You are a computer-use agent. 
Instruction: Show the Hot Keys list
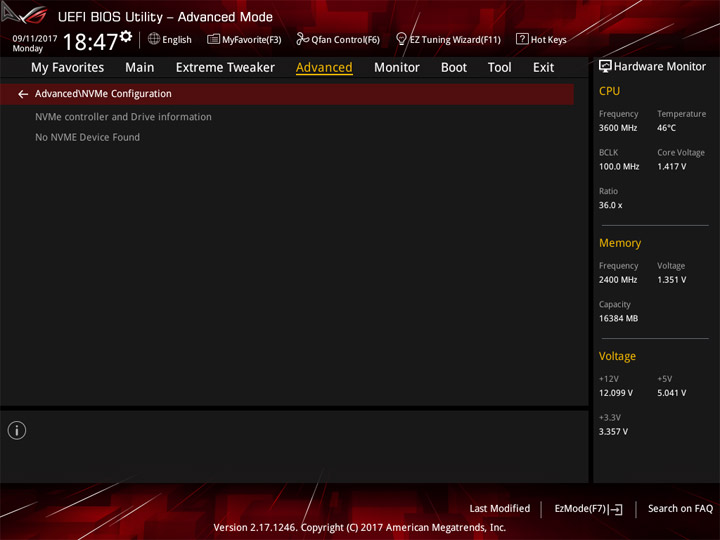(x=549, y=40)
